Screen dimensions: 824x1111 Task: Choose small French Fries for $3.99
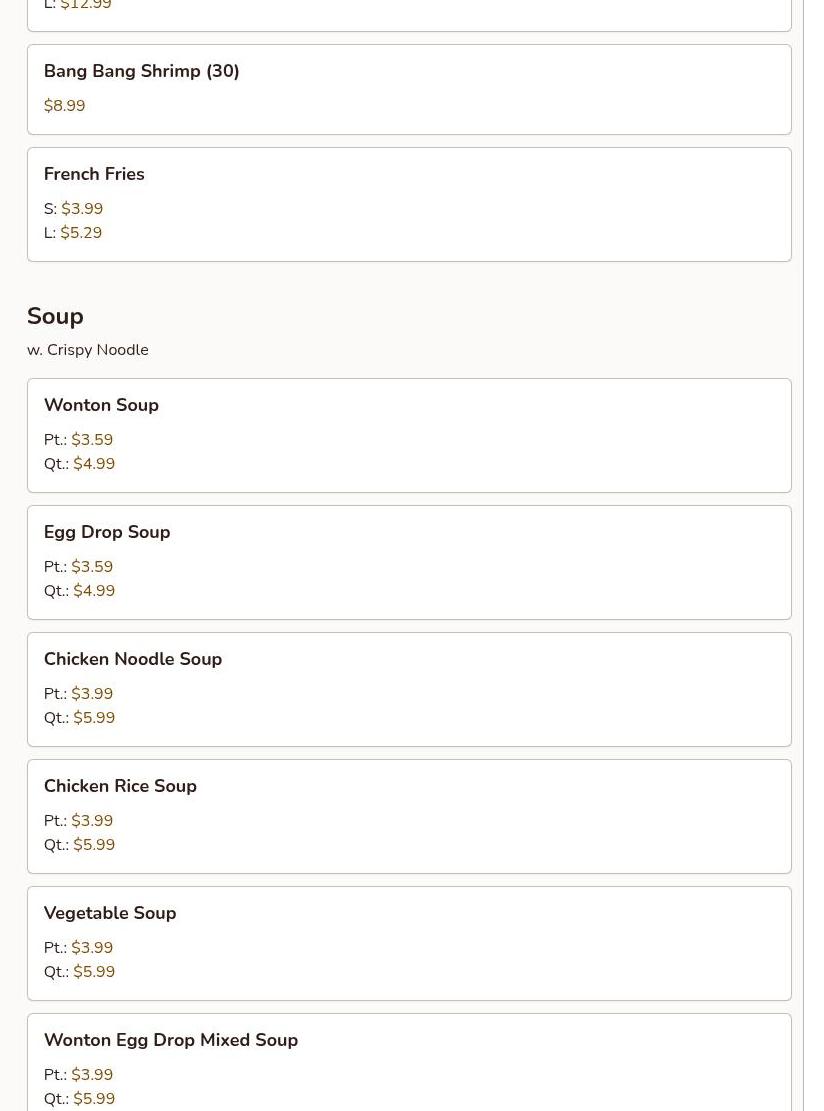pyautogui.click(x=81, y=209)
